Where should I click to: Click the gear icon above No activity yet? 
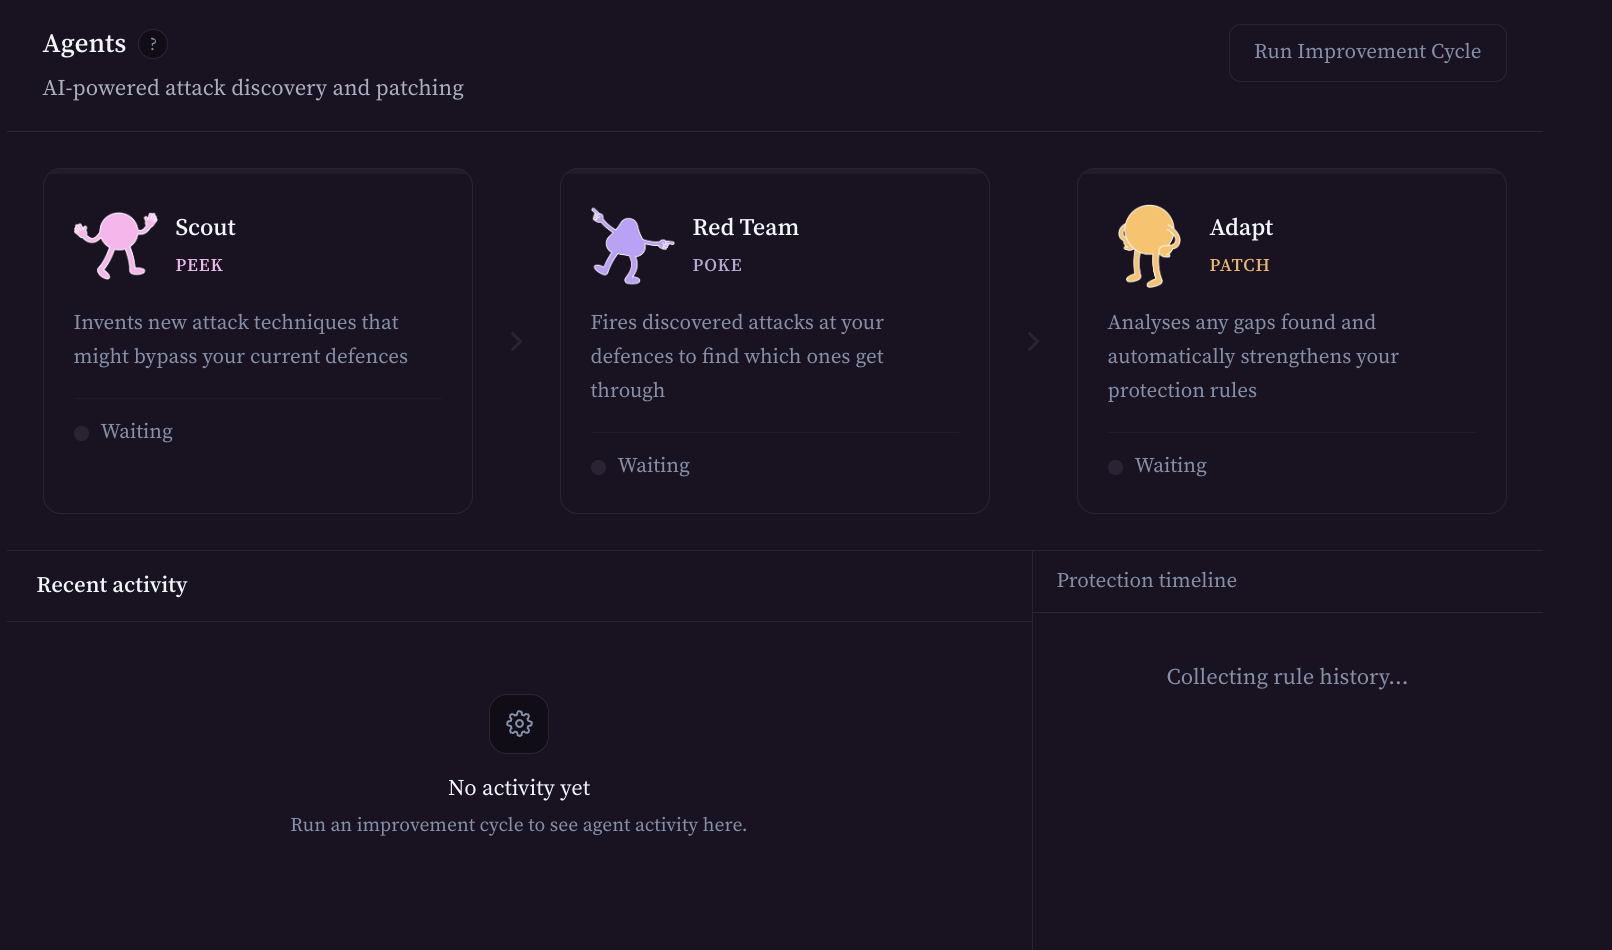click(x=519, y=724)
